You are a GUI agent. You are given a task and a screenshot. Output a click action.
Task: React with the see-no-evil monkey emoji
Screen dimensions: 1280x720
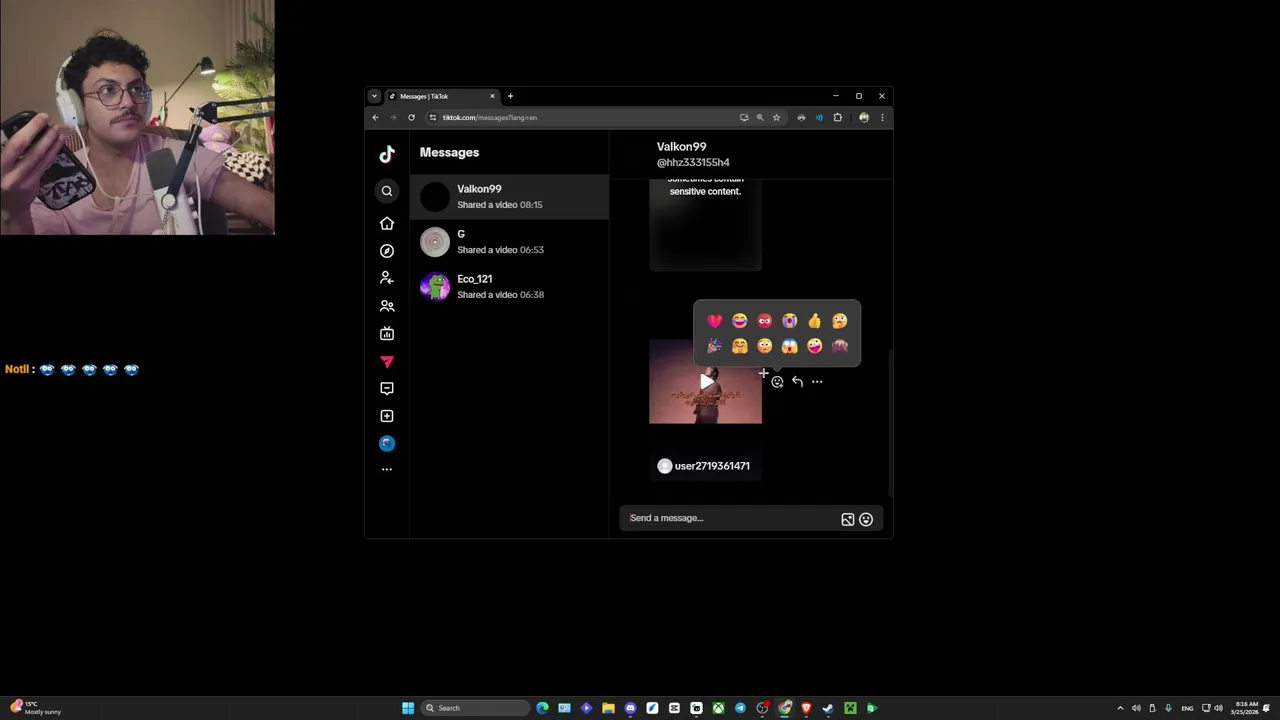point(839,346)
